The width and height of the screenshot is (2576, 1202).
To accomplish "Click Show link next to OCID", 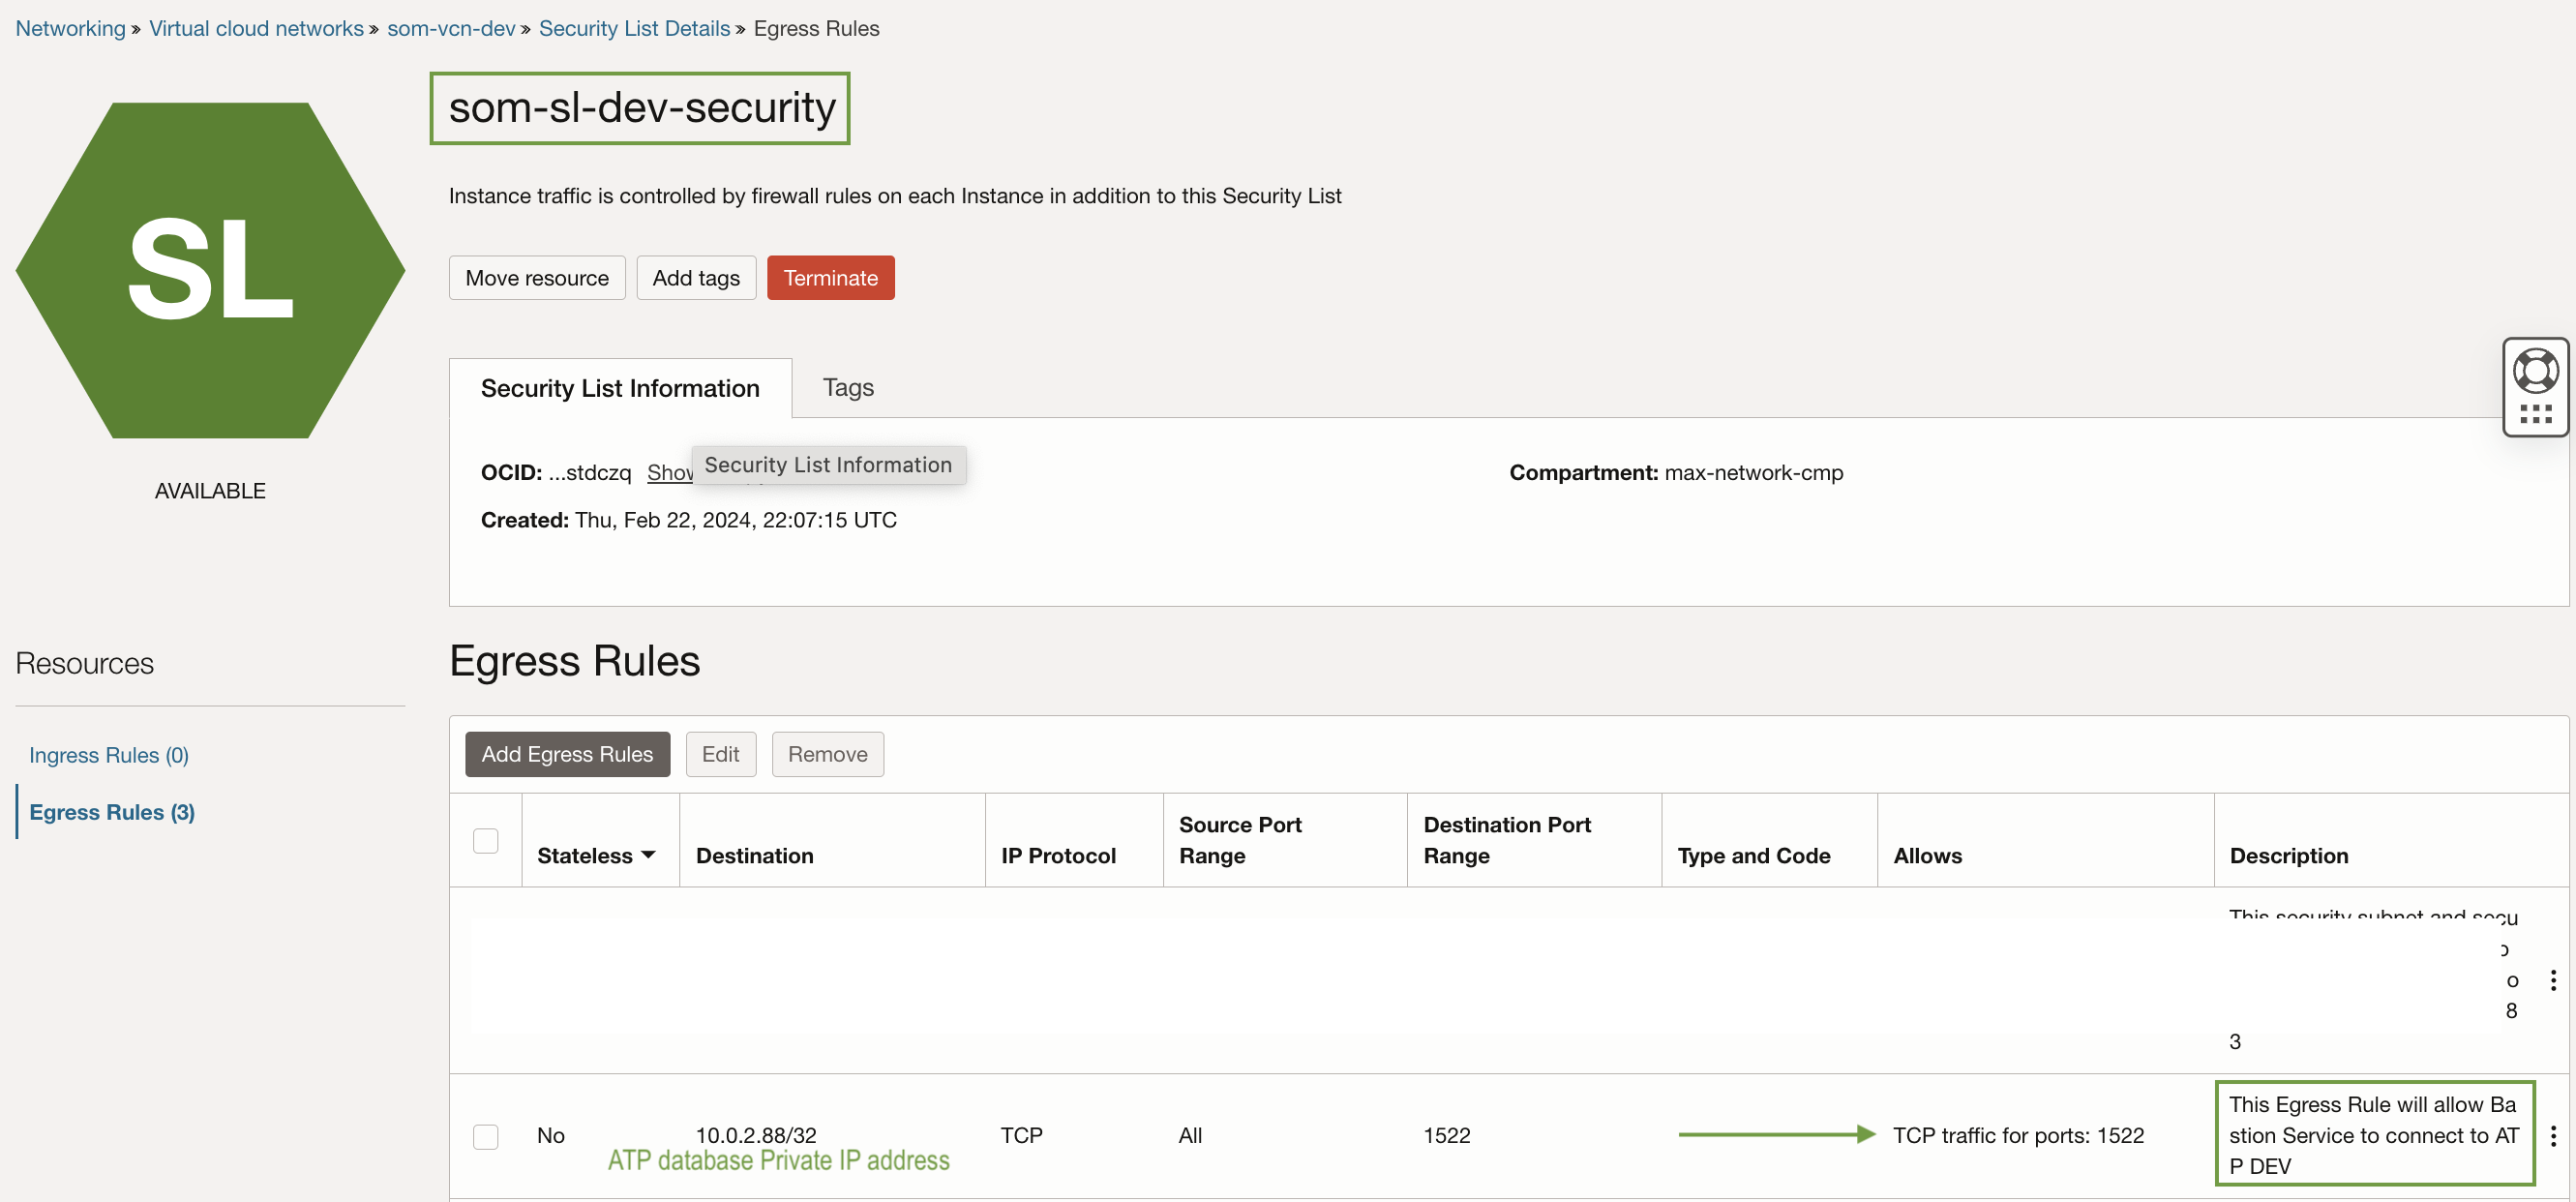I will (x=668, y=472).
